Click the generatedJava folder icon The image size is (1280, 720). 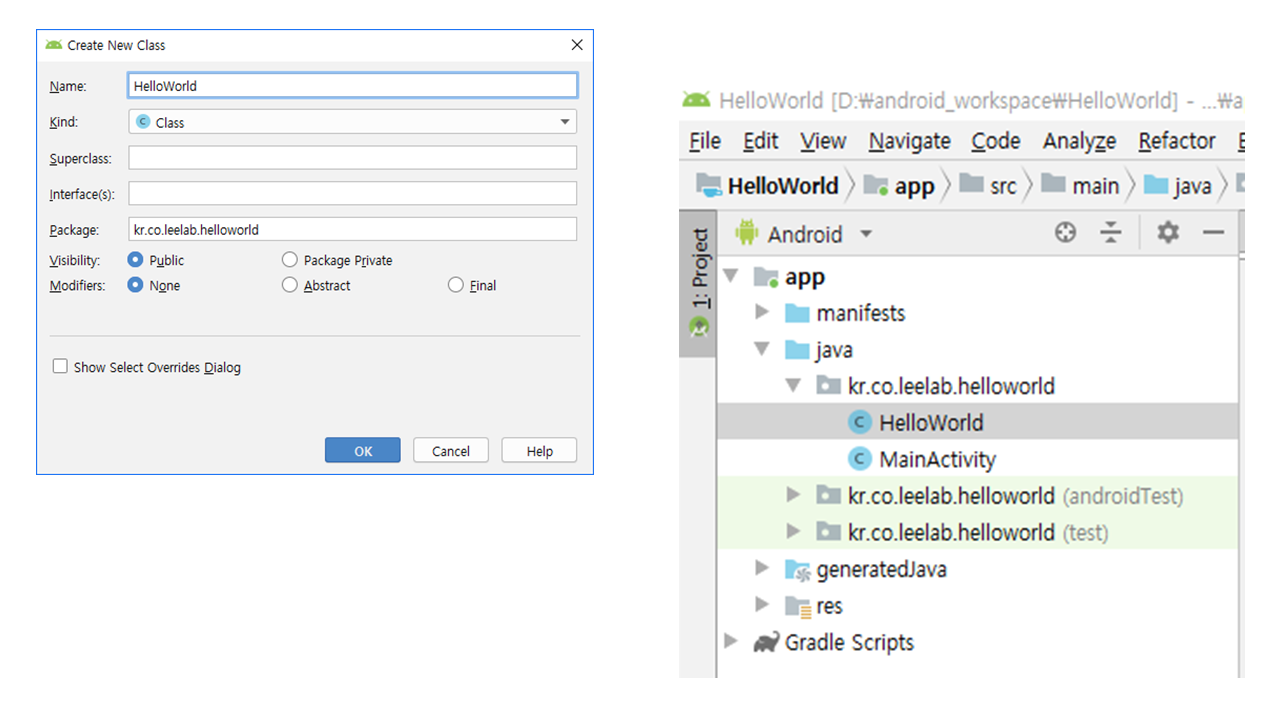[797, 570]
